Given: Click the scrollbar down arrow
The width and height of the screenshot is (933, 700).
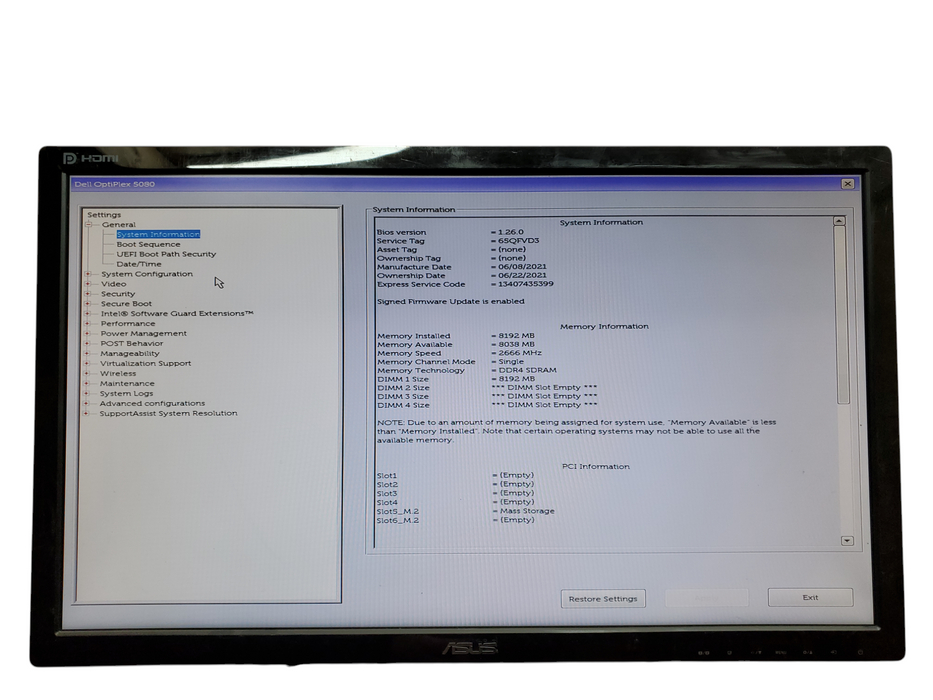Looking at the screenshot, I should tap(847, 540).
